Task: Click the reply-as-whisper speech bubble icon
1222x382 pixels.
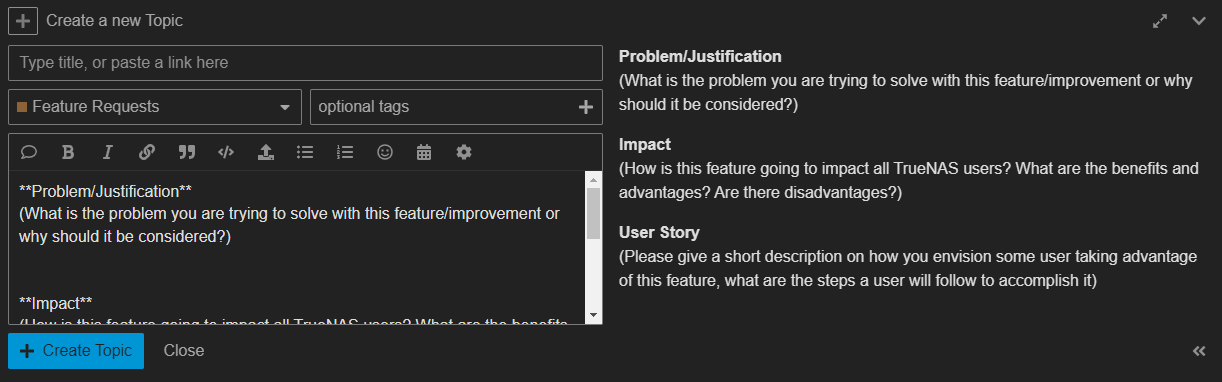Action: pyautogui.click(x=29, y=152)
